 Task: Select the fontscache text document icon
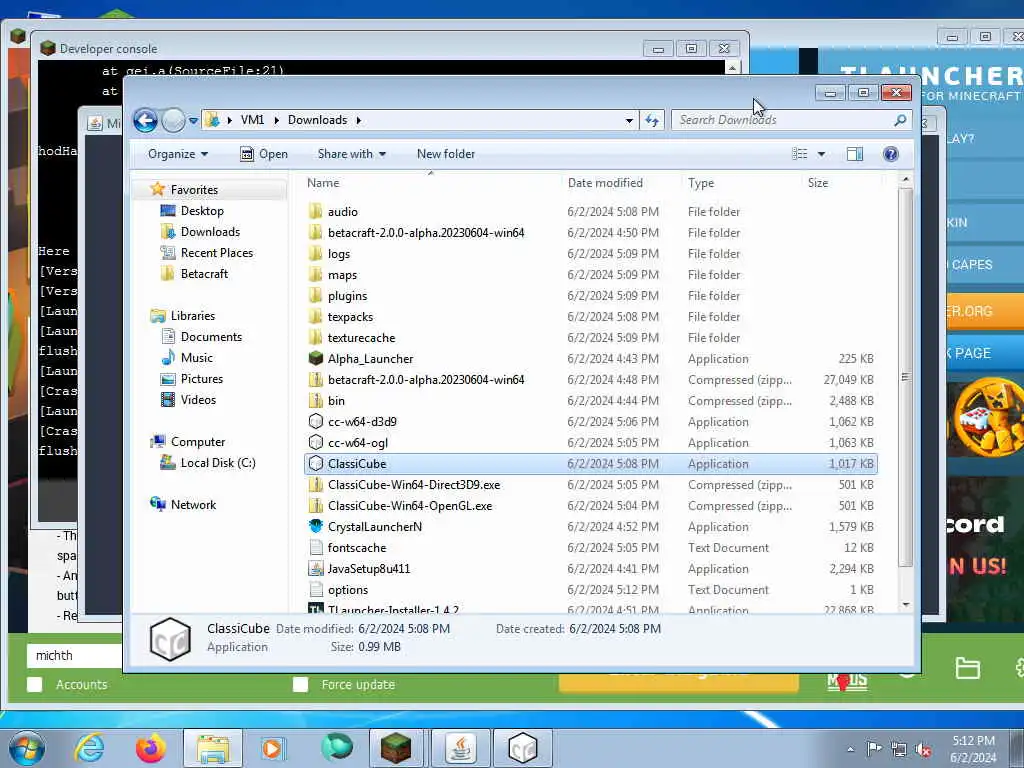click(315, 547)
